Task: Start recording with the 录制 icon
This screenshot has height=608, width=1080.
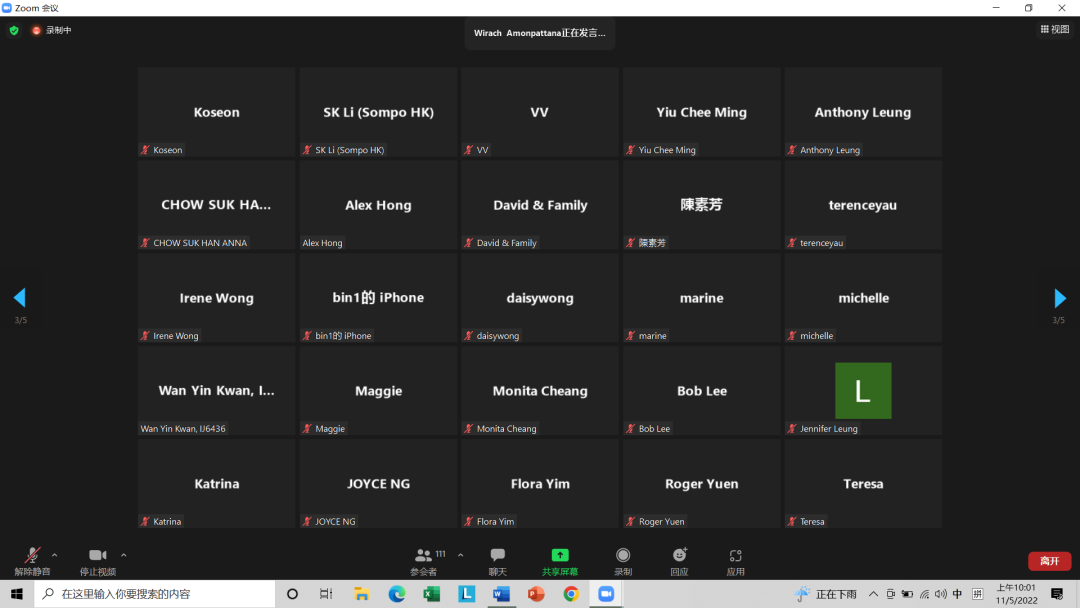Action: [x=623, y=561]
